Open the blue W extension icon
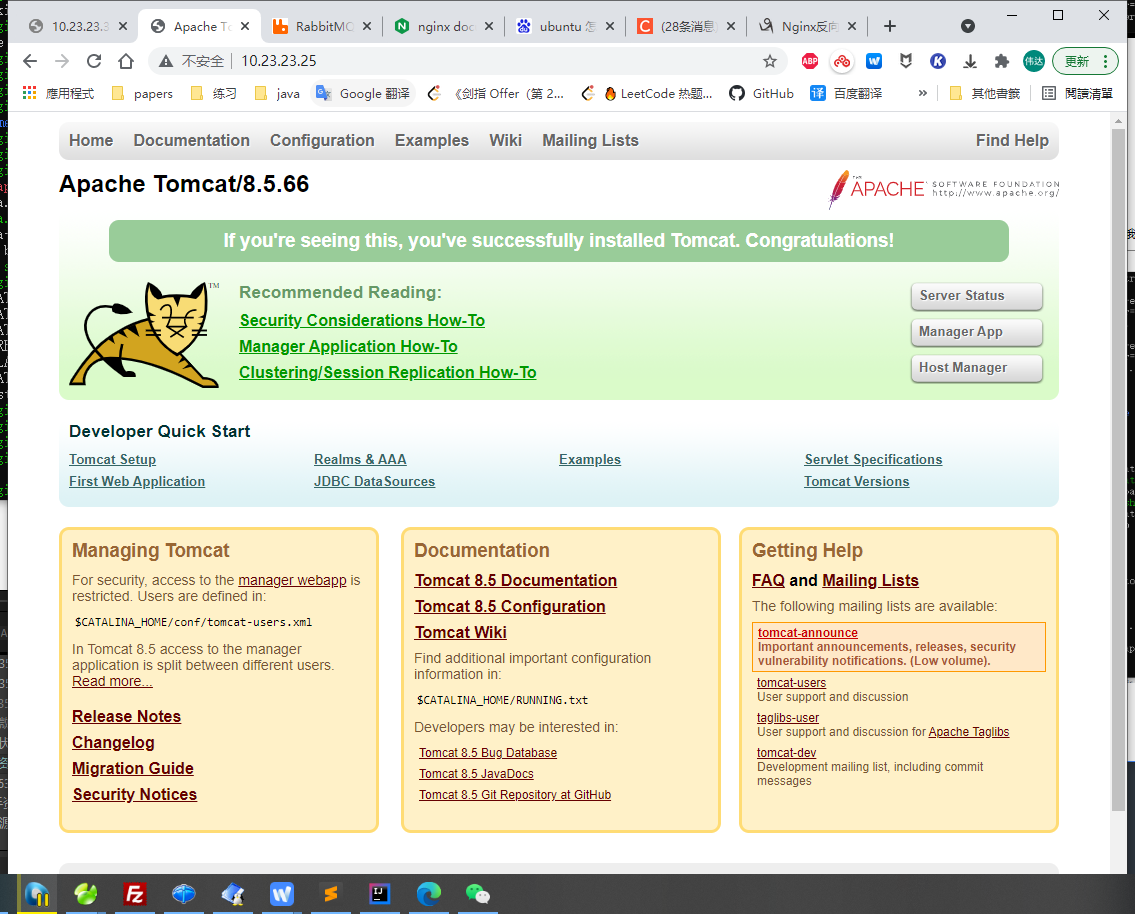 874,62
